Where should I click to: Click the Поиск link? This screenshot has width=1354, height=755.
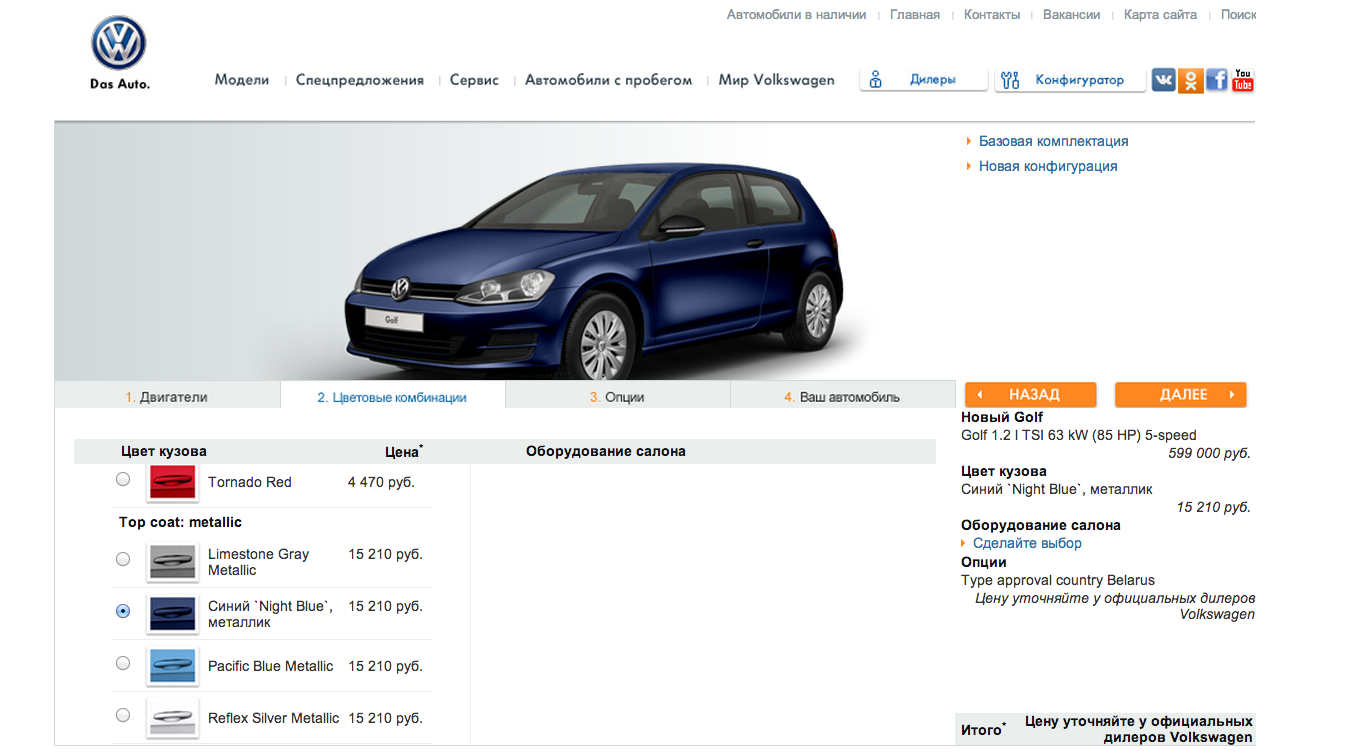coord(1238,15)
